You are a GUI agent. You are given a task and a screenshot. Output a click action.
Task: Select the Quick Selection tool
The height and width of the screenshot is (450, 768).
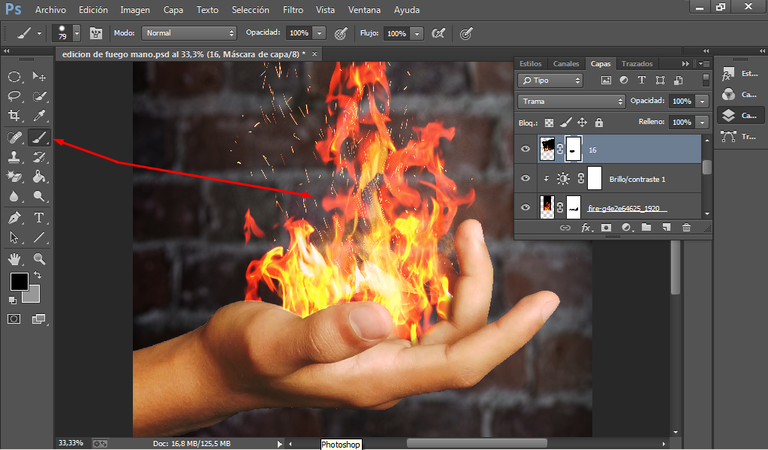click(x=39, y=96)
